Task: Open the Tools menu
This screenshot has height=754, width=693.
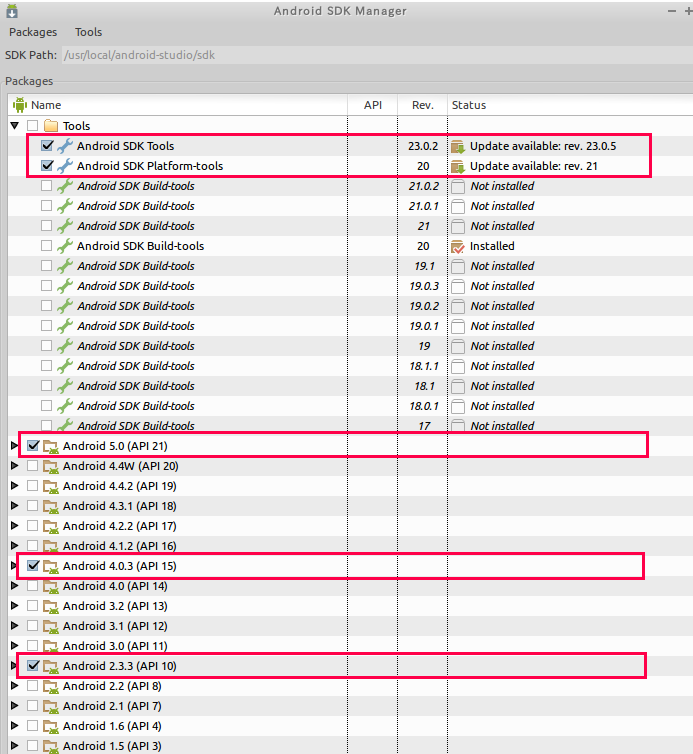Action: [x=88, y=32]
